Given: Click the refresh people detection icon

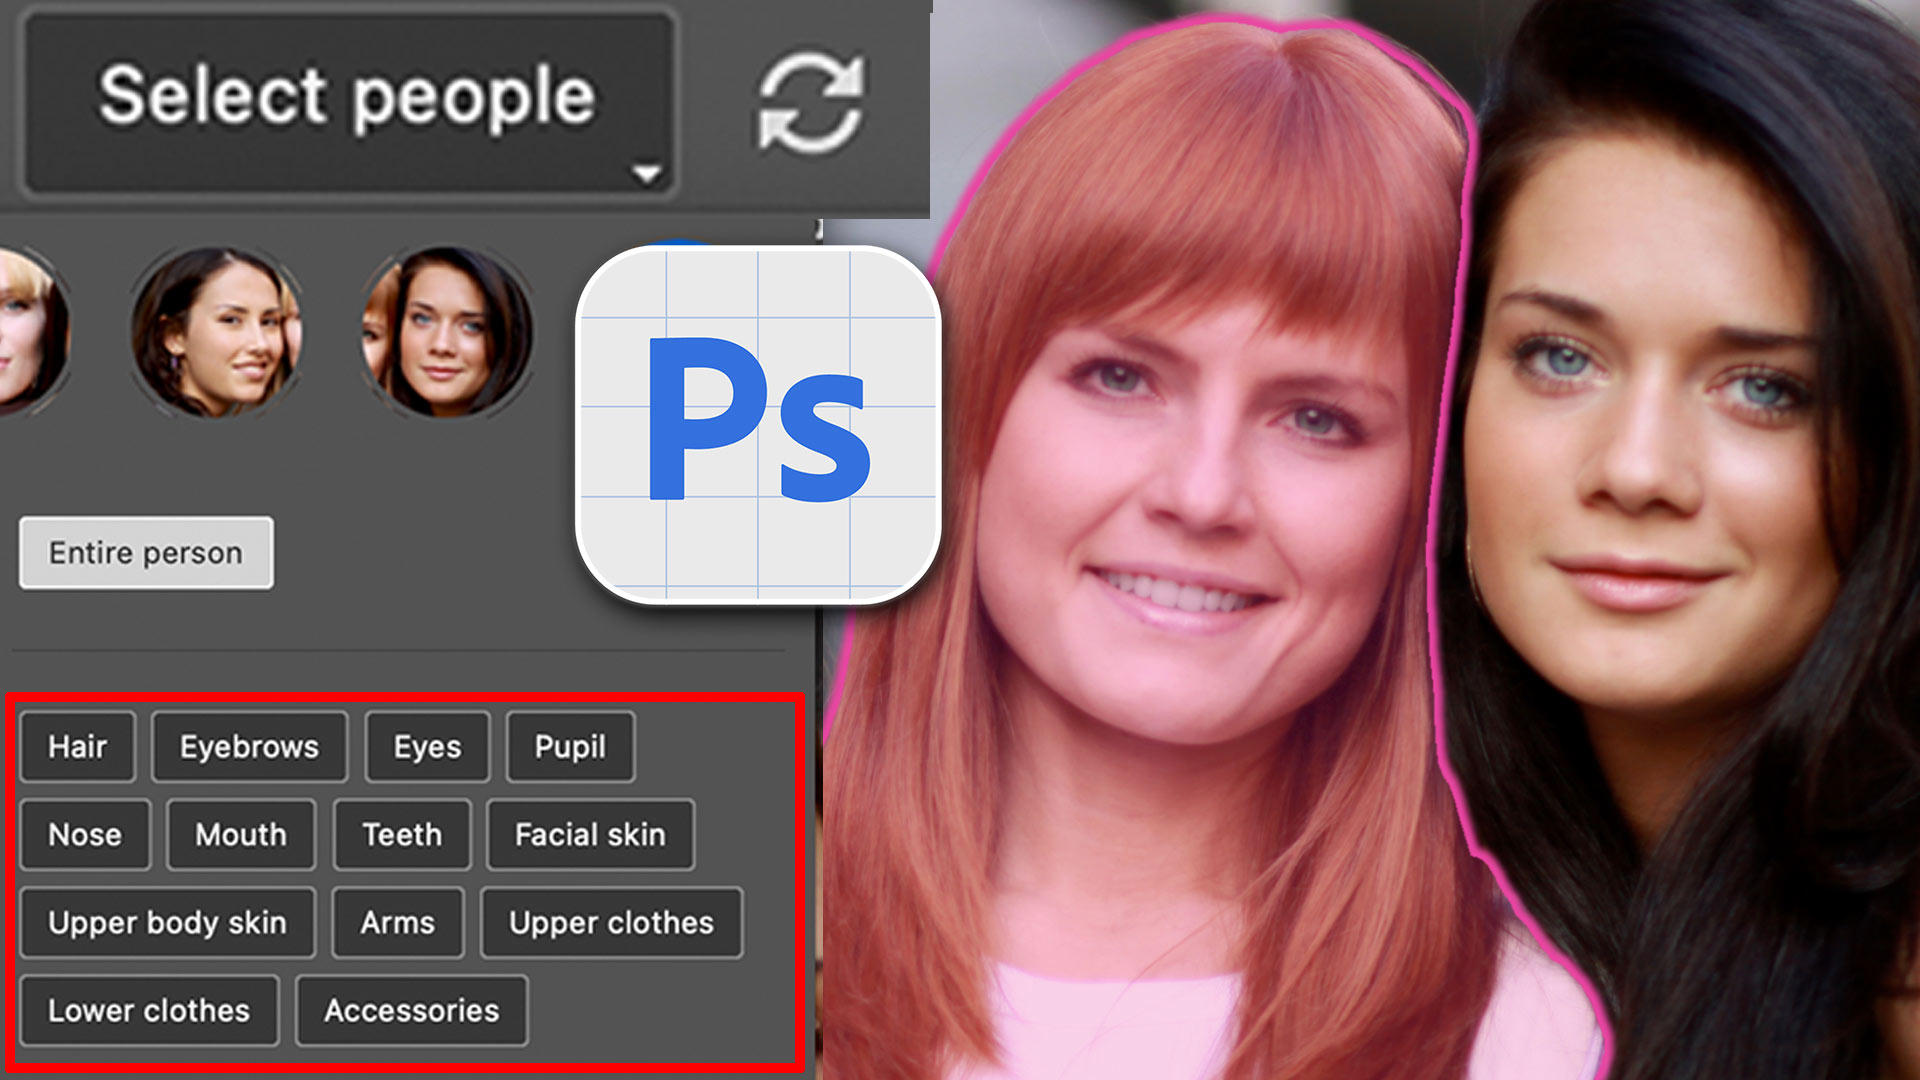Looking at the screenshot, I should pos(811,103).
